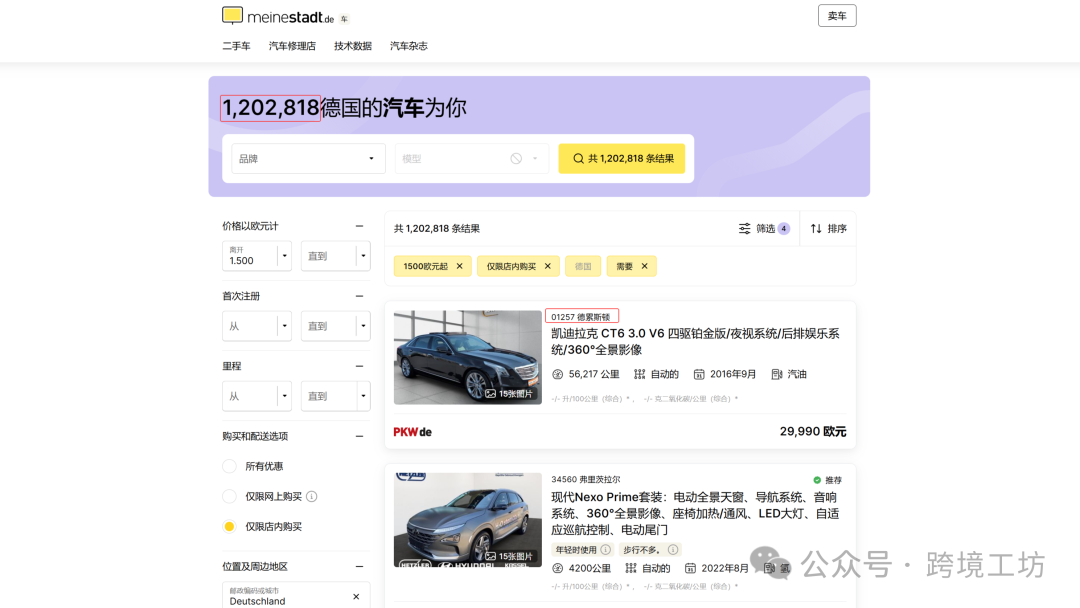
Task: Select the 所有优惠 radio button
Action: coord(228,466)
